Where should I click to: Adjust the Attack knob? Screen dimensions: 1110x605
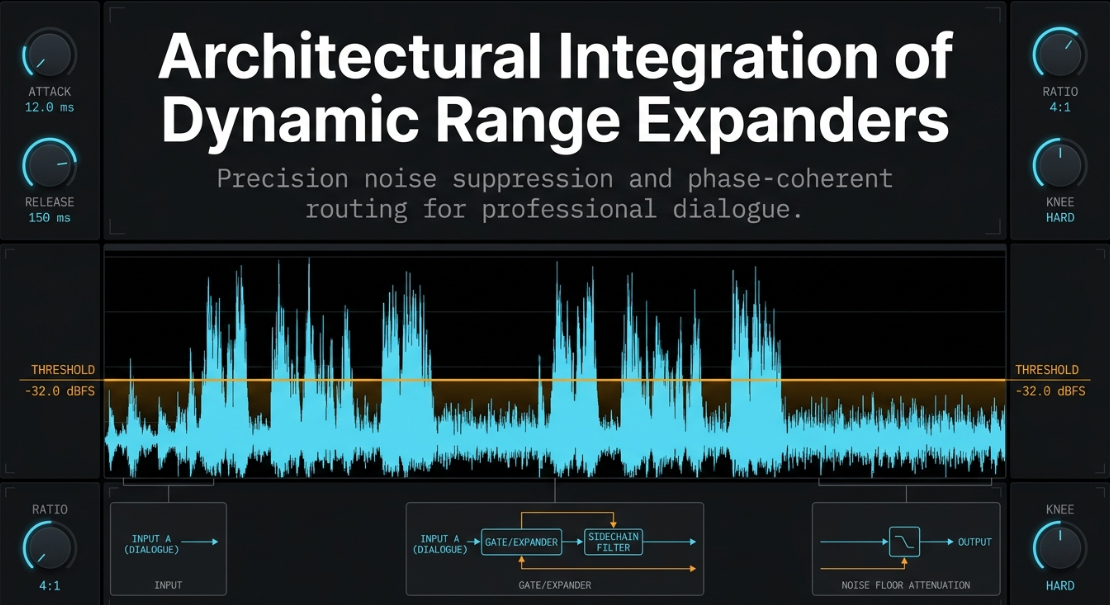(50, 54)
